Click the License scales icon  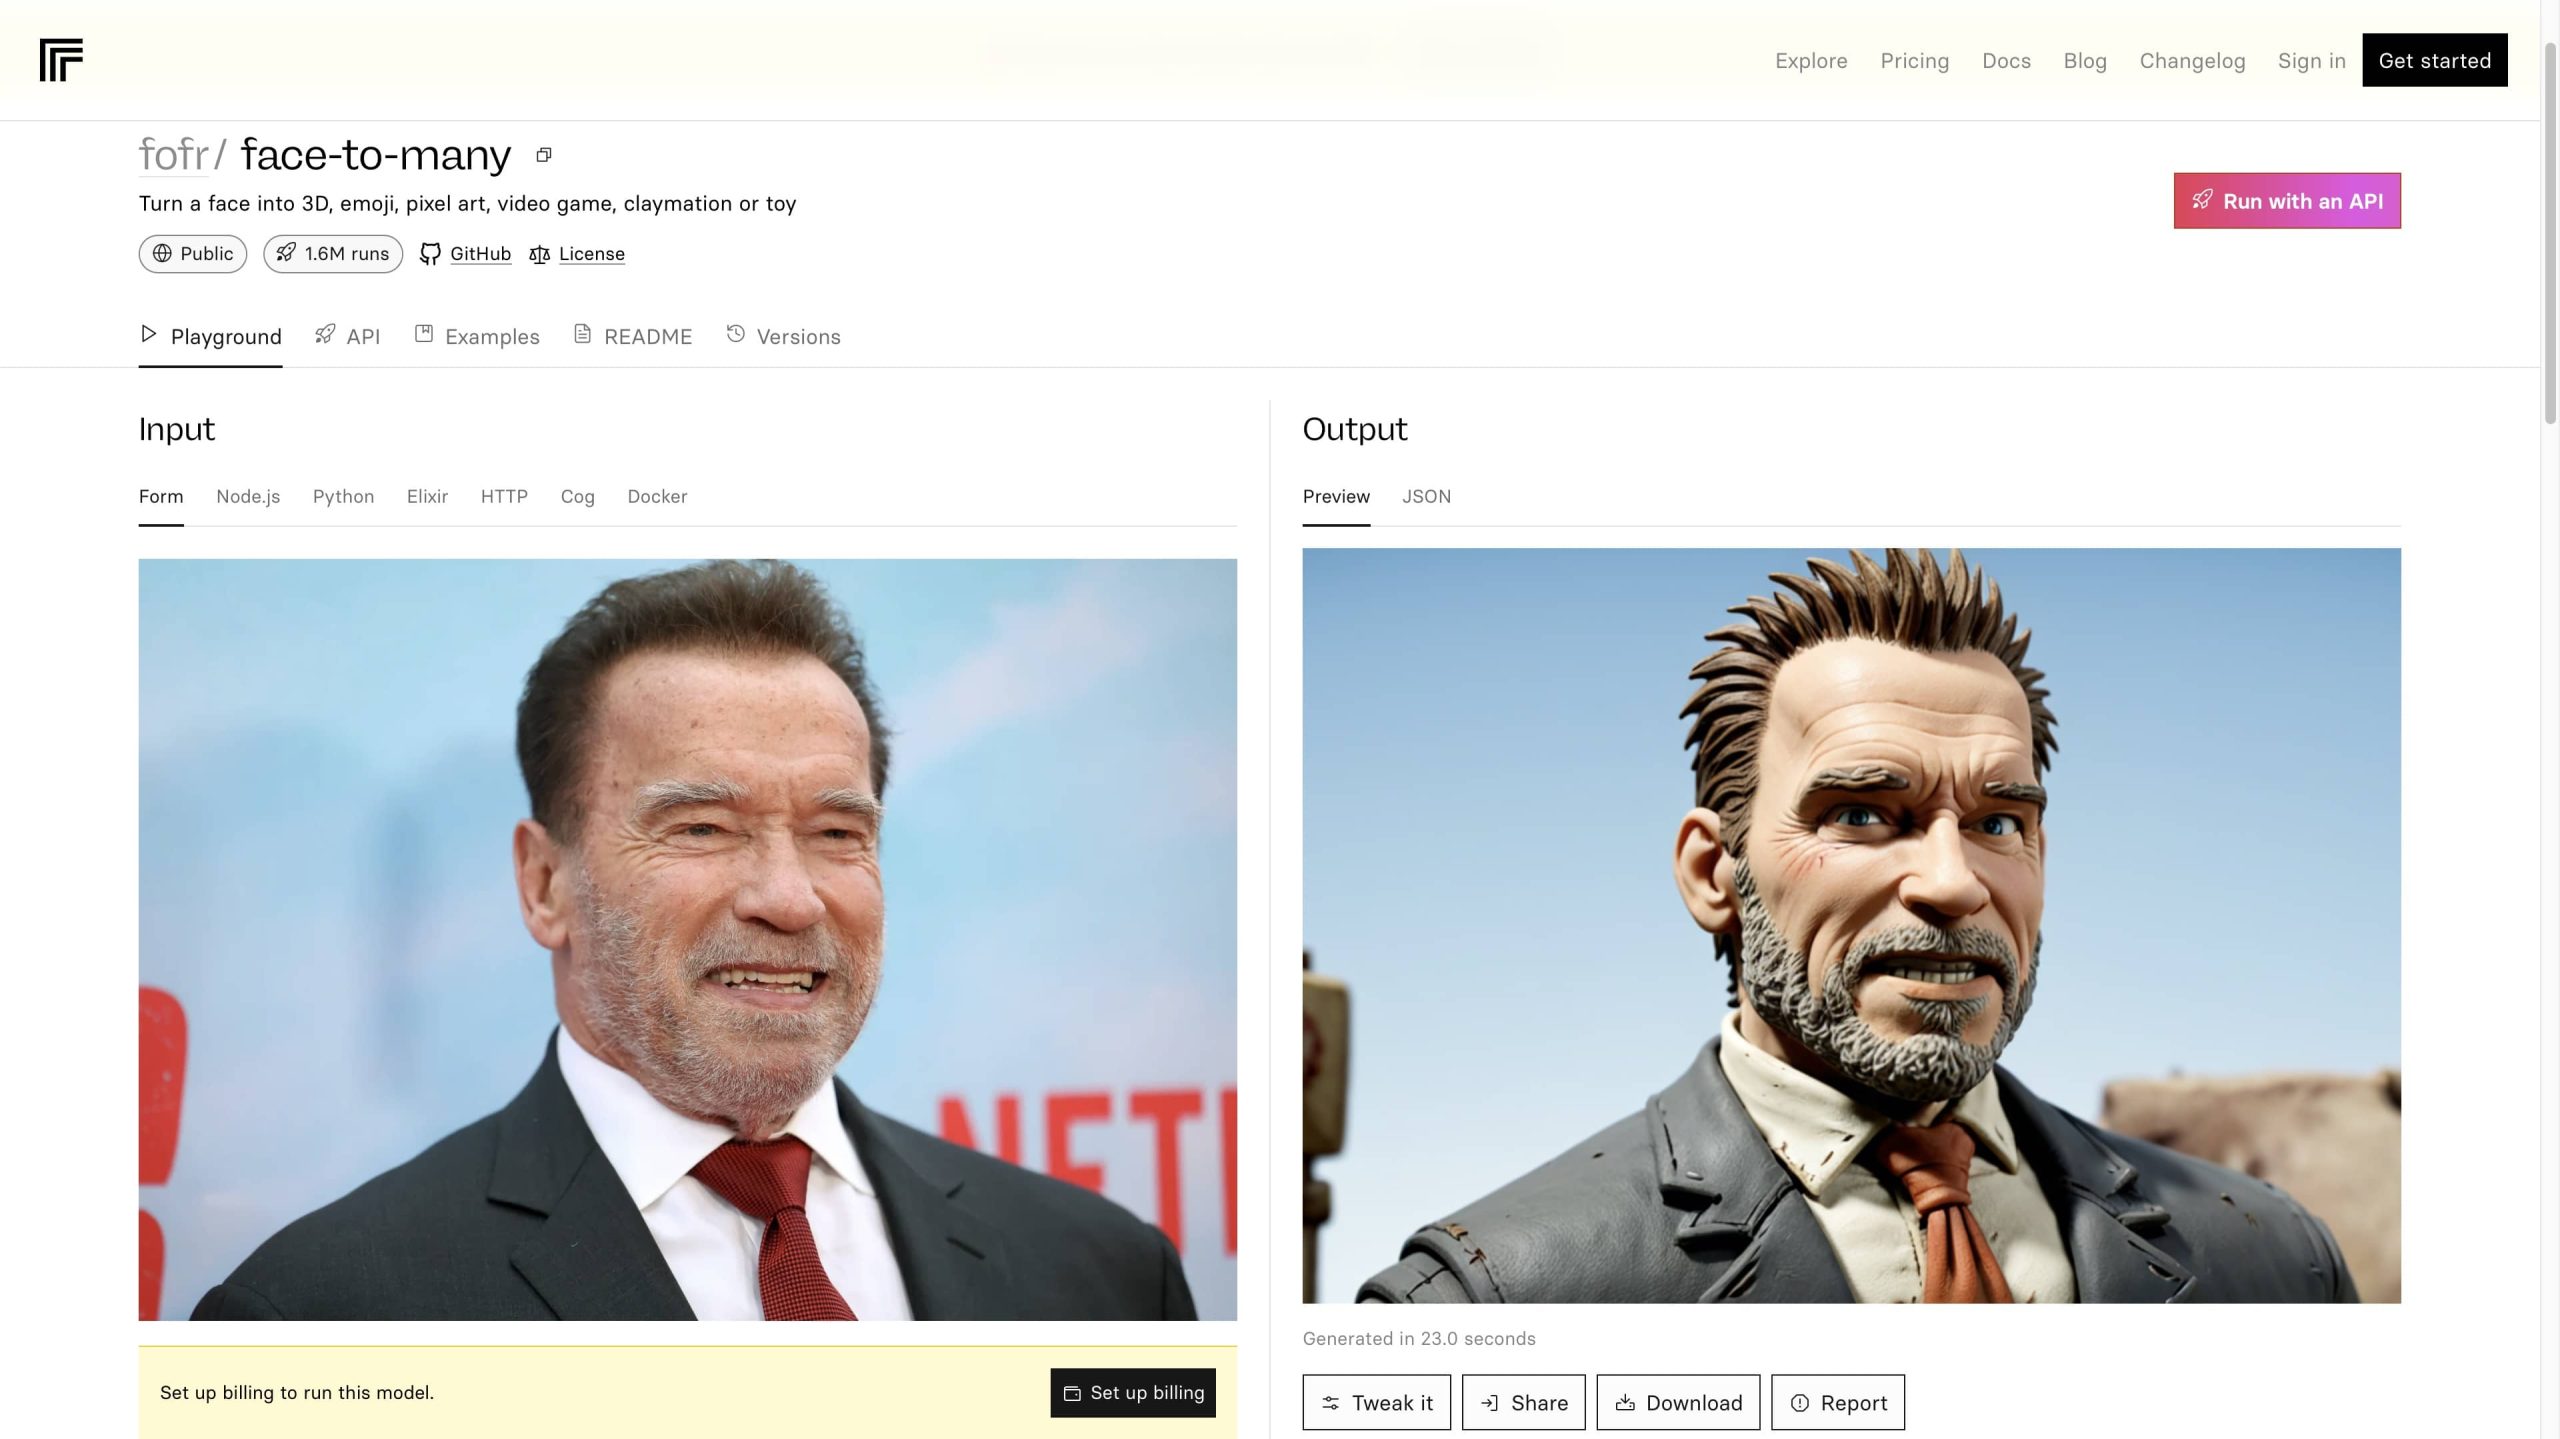pyautogui.click(x=540, y=254)
